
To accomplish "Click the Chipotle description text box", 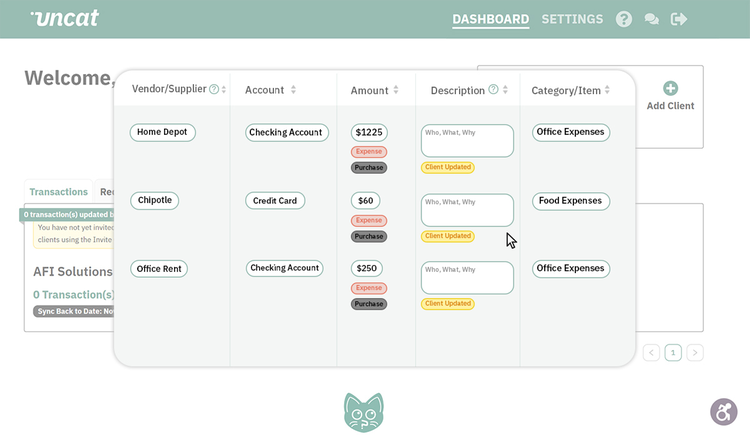I will tap(467, 210).
